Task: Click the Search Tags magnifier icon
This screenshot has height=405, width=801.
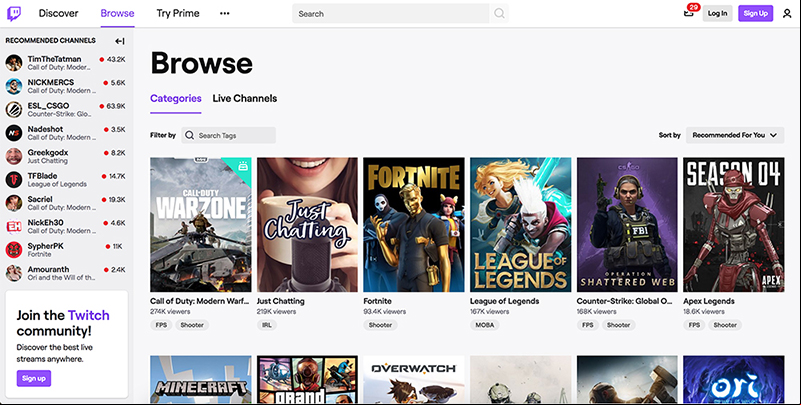Action: click(190, 135)
